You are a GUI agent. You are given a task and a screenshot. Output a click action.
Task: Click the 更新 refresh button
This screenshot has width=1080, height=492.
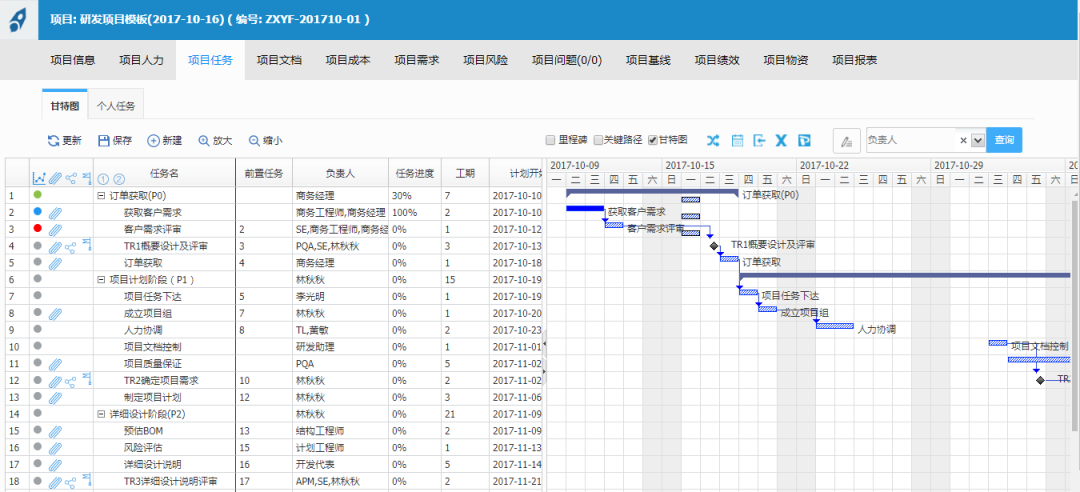[x=64, y=141]
